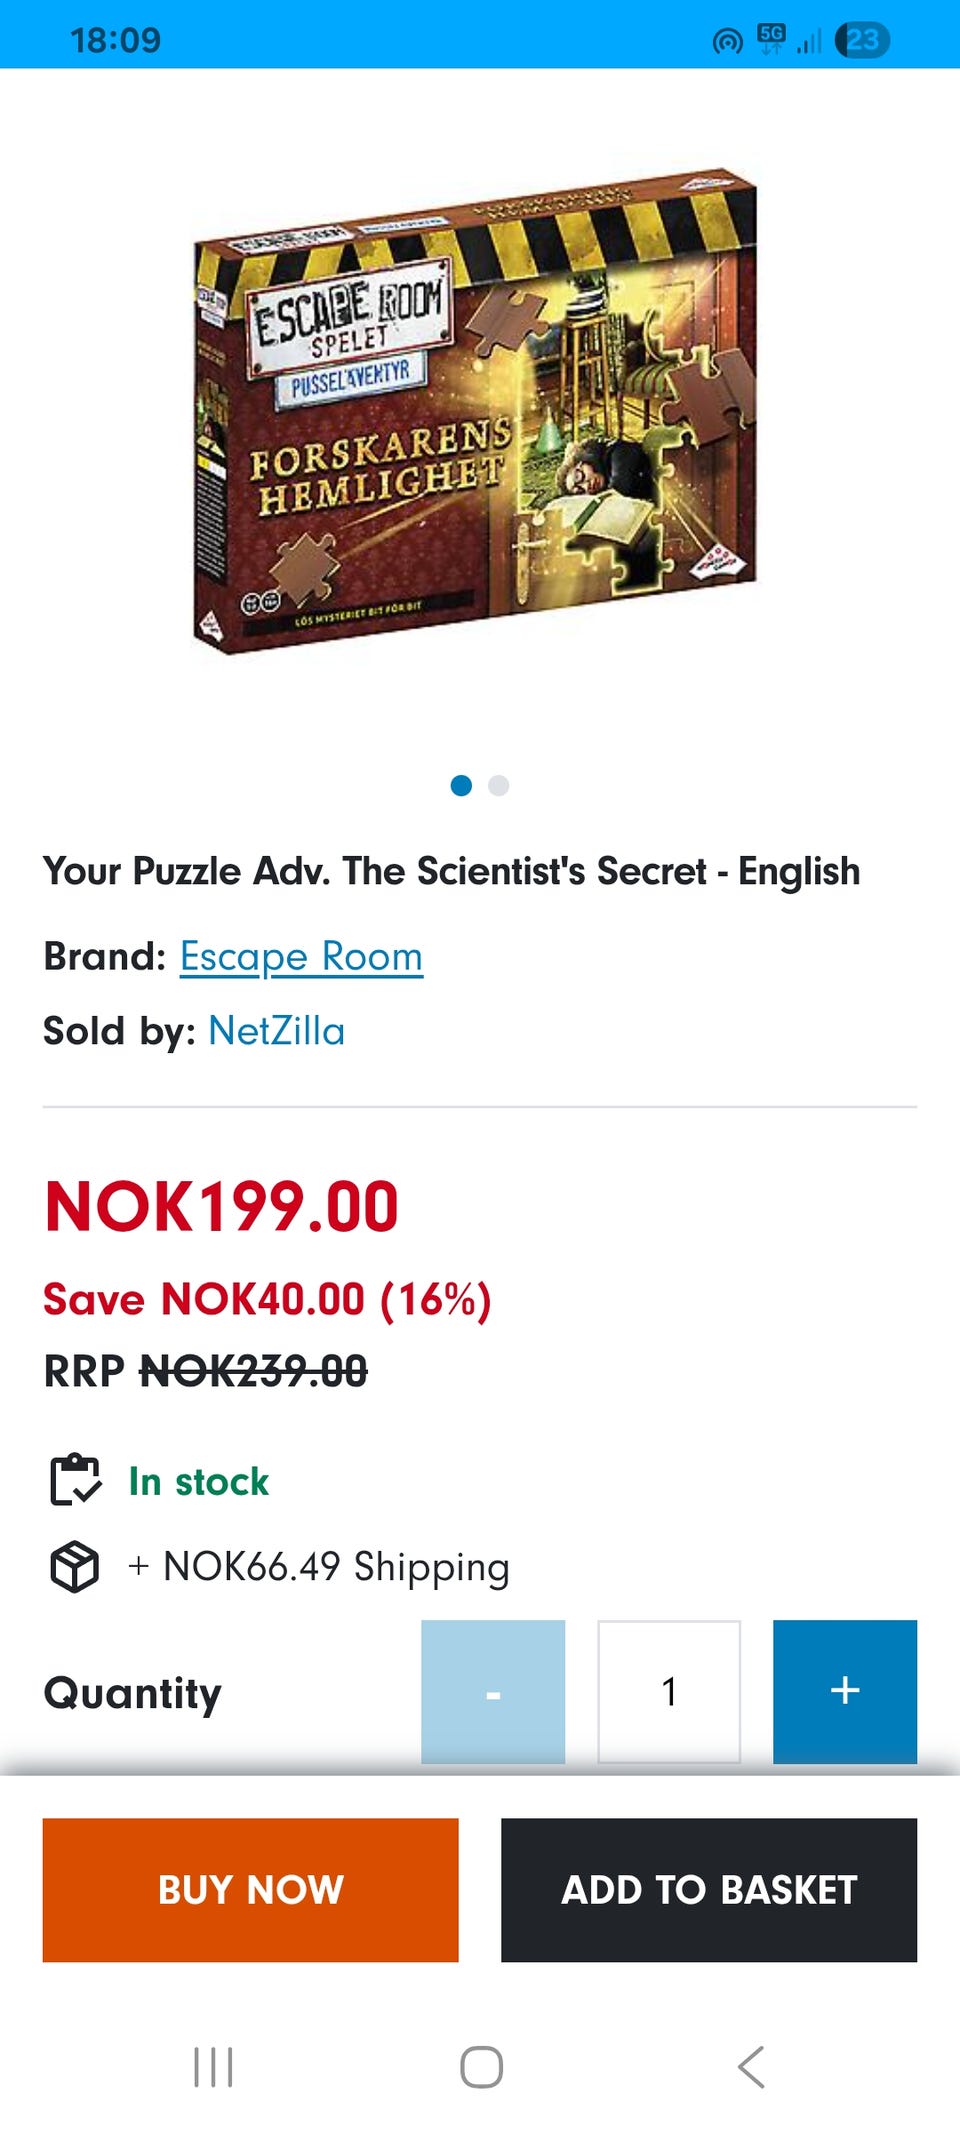
Task: Open the Escape Room brand link
Action: click(x=301, y=957)
